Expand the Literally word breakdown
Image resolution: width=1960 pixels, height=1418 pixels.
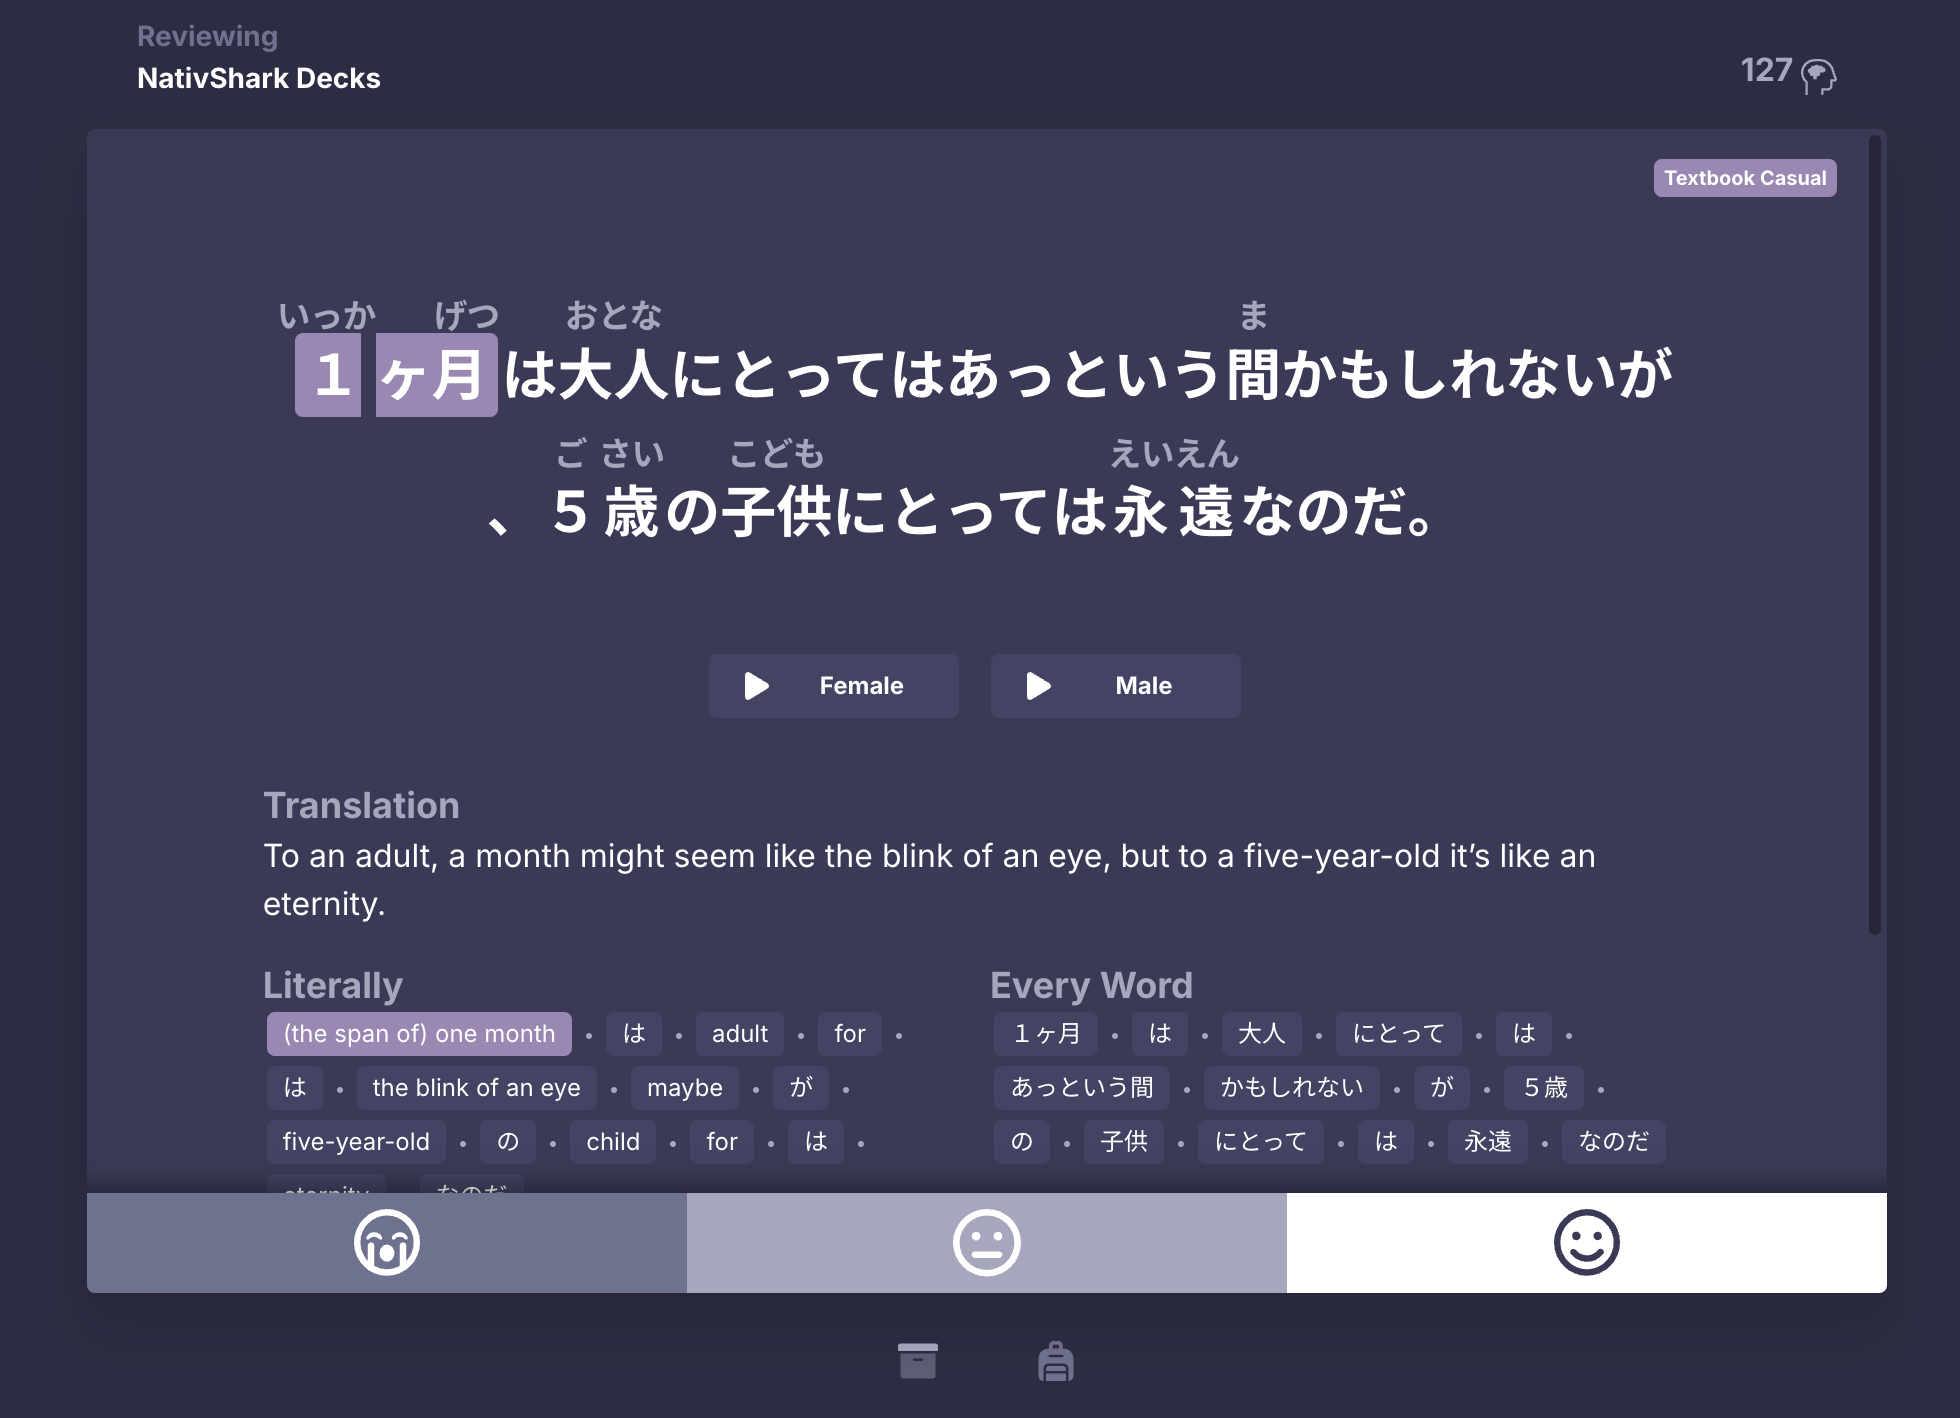click(335, 984)
